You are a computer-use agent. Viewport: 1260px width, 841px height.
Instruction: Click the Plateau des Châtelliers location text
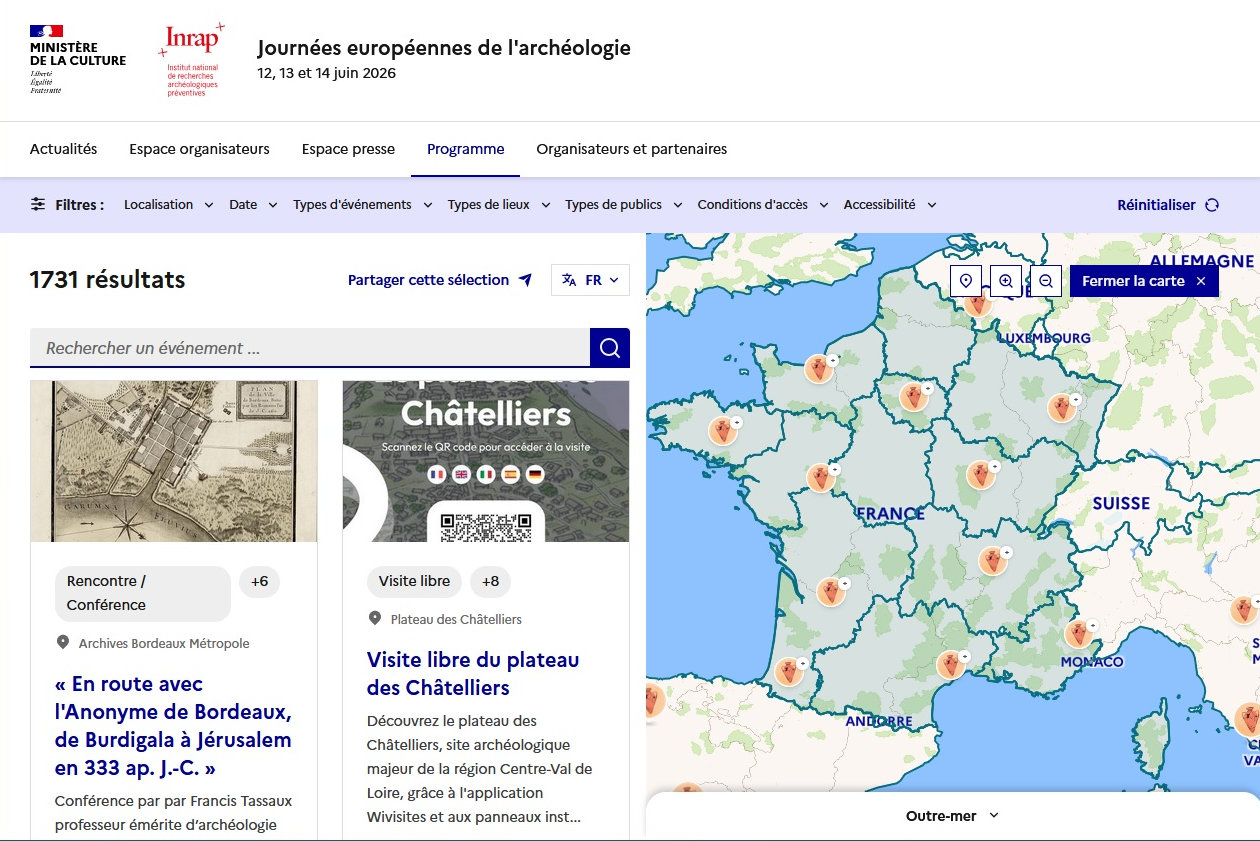click(x=456, y=619)
